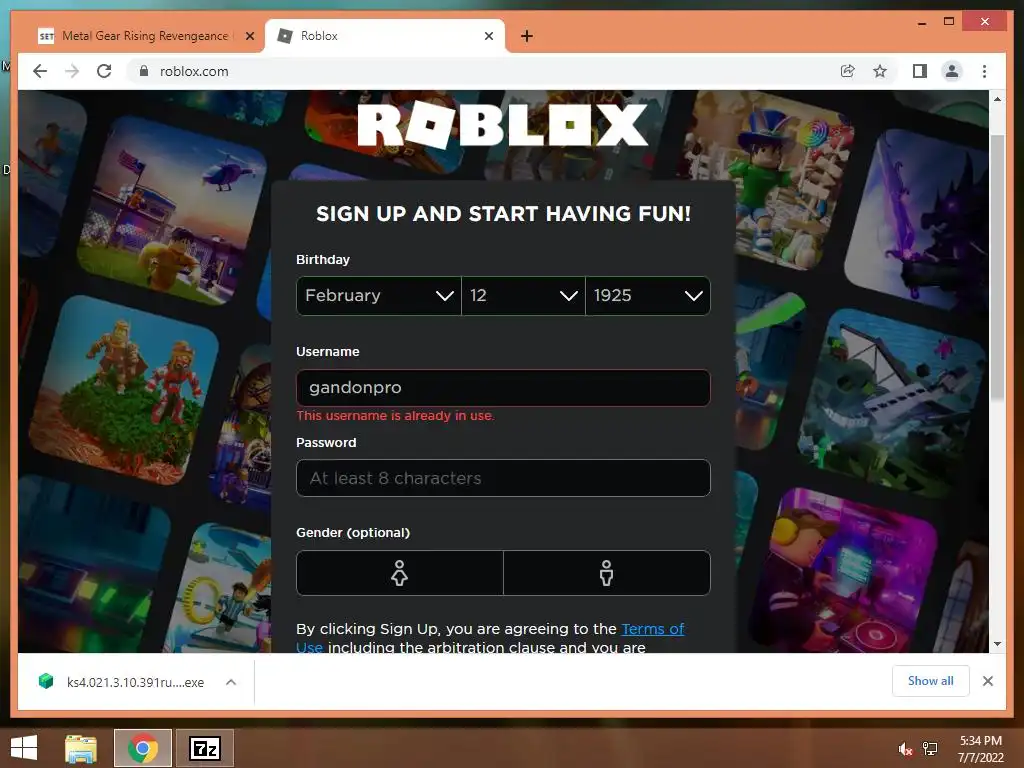Select the male gender icon button

[x=607, y=573]
